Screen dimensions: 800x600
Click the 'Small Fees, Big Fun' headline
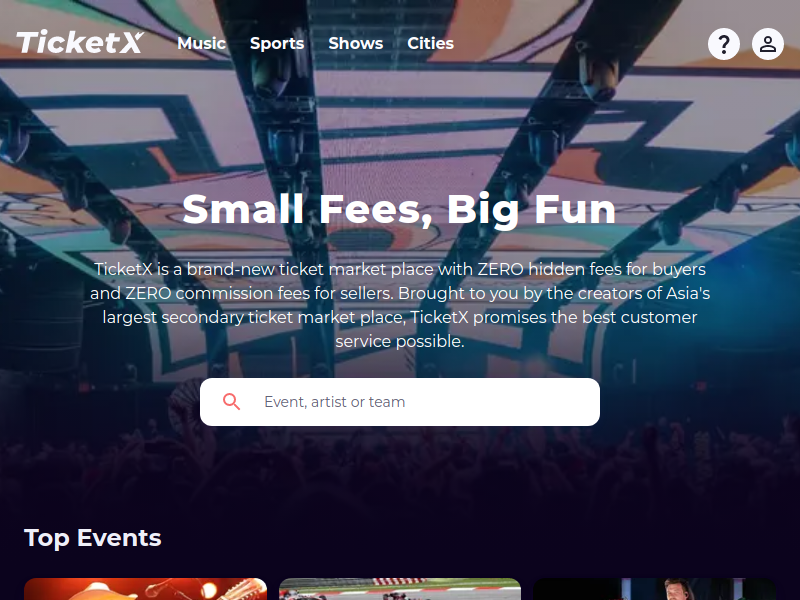tap(399, 209)
